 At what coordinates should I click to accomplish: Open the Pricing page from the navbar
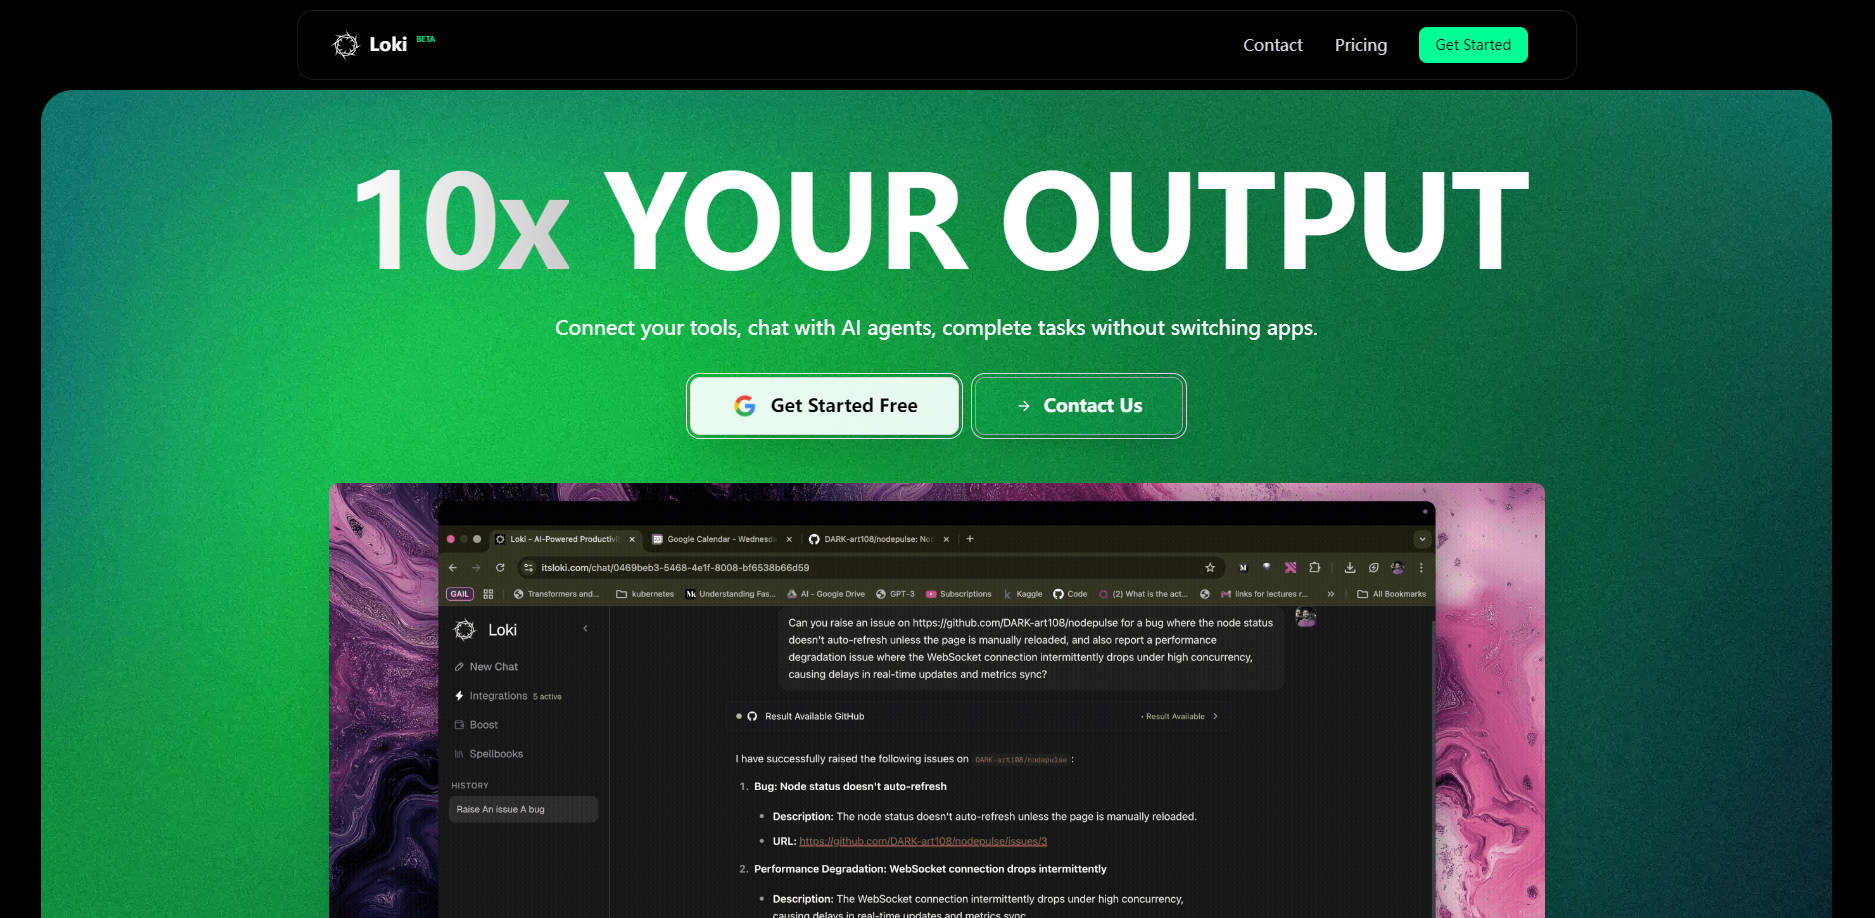pyautogui.click(x=1360, y=45)
